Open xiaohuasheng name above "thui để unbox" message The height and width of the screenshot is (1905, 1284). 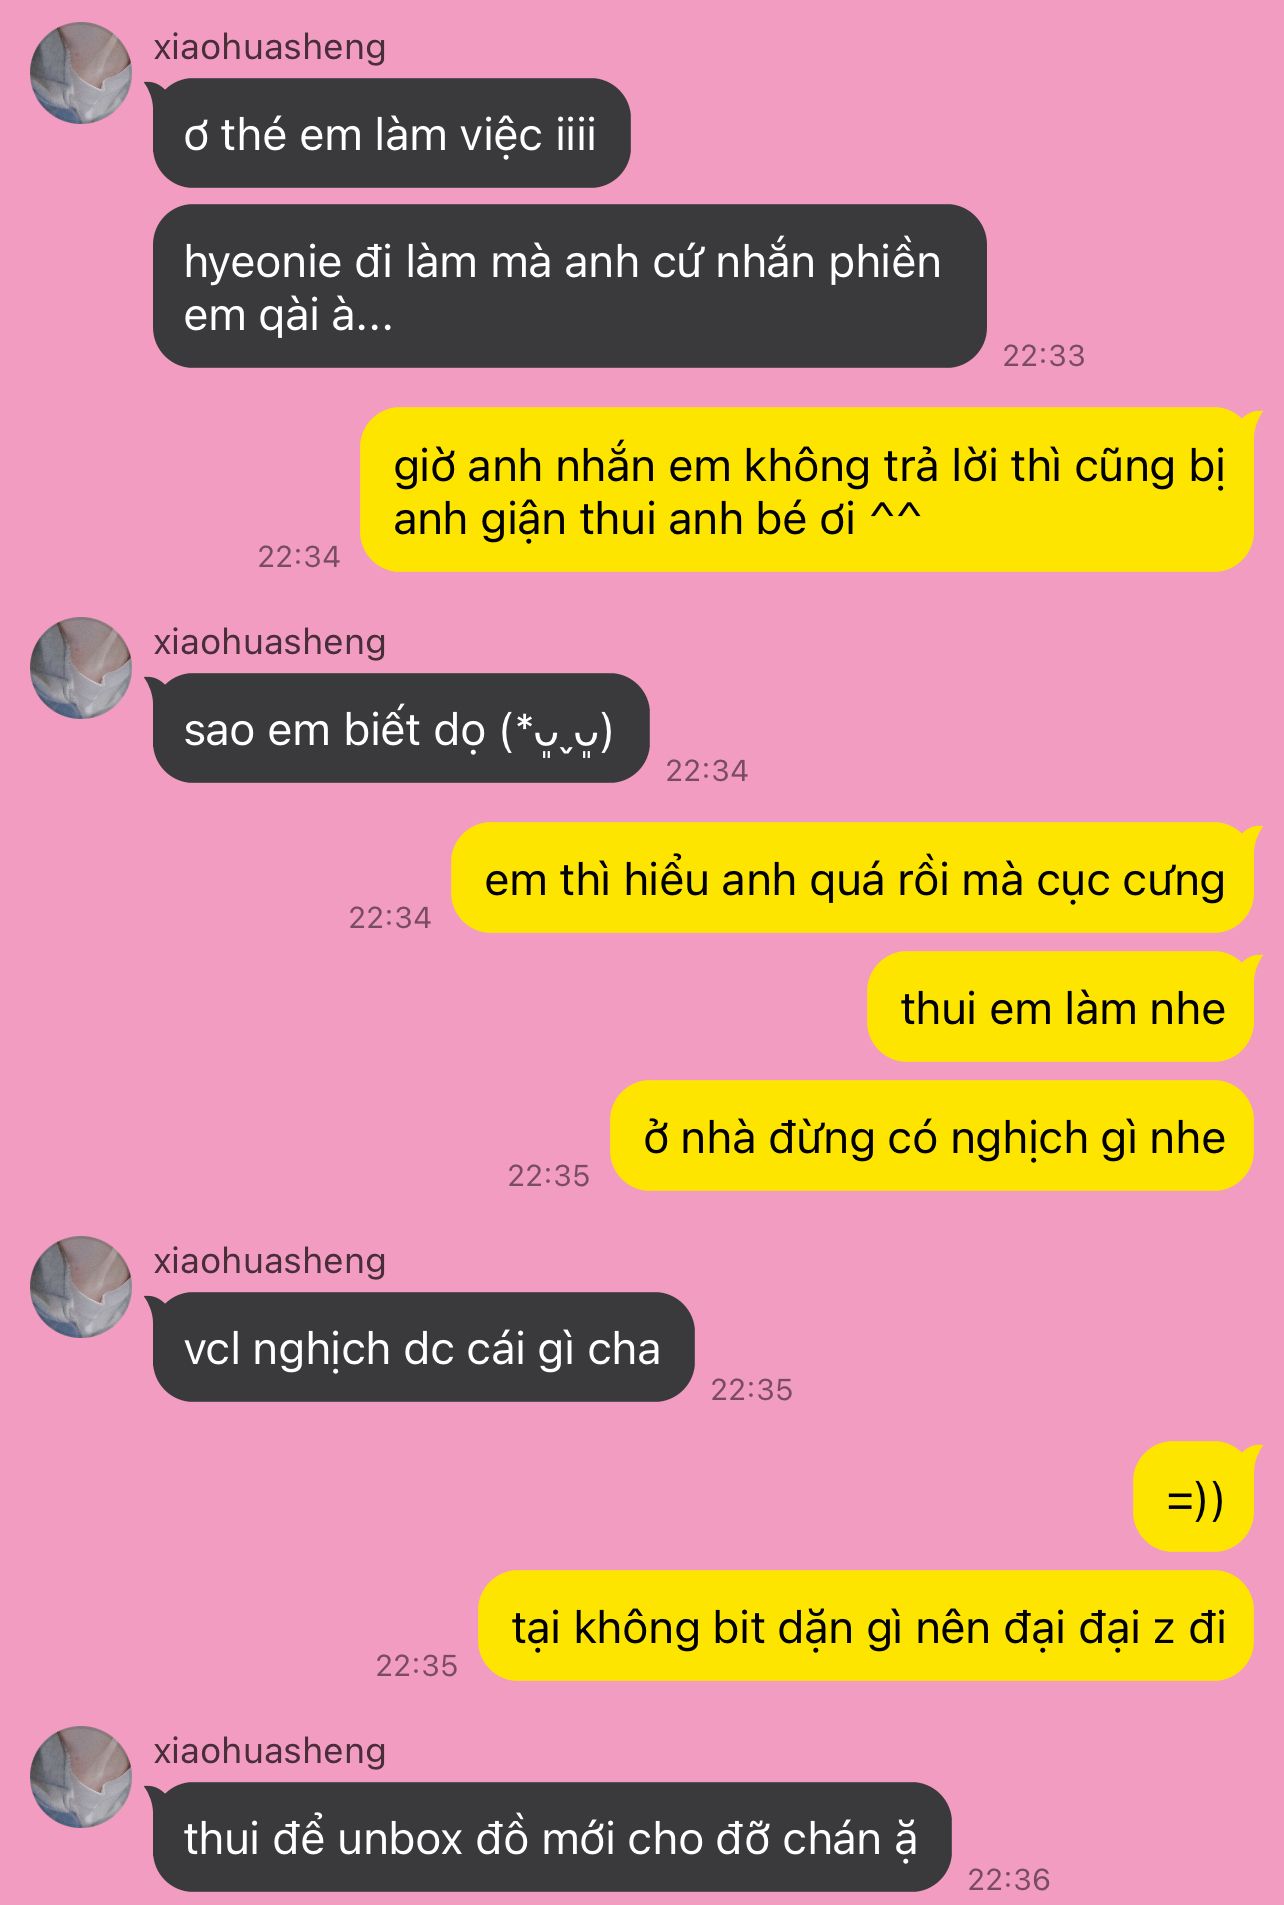[x=270, y=1751]
